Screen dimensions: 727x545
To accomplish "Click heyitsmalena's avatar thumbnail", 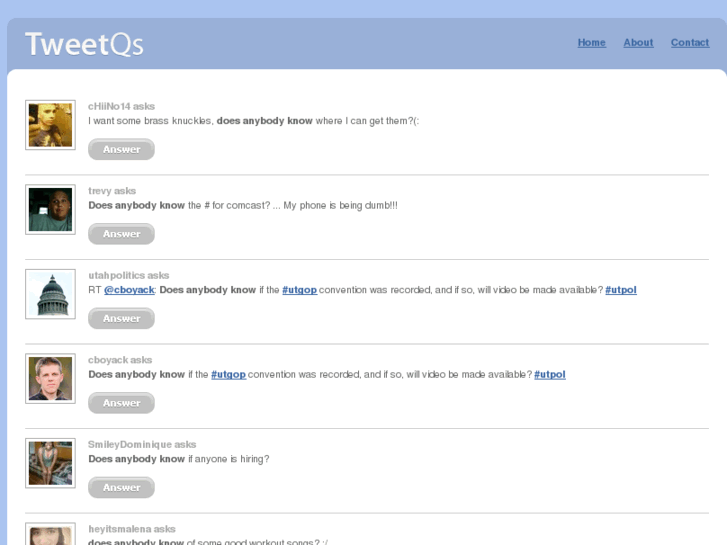I will 51,534.
